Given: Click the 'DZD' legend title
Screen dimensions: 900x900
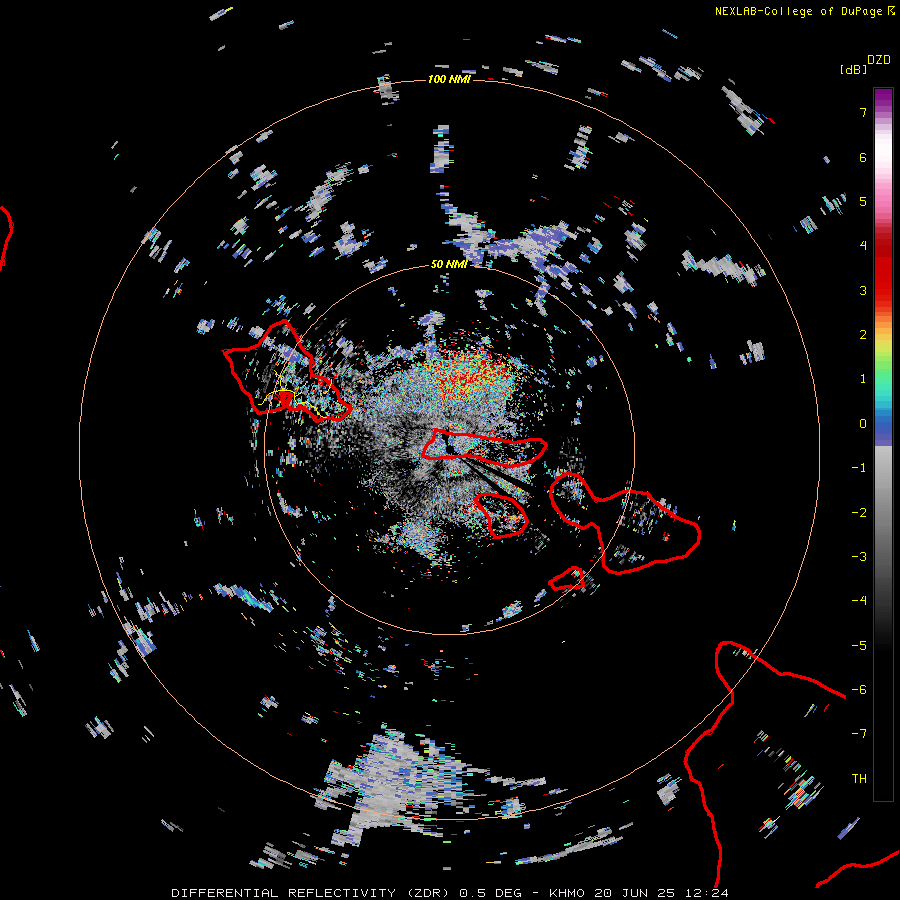Looking at the screenshot, I should [879, 60].
